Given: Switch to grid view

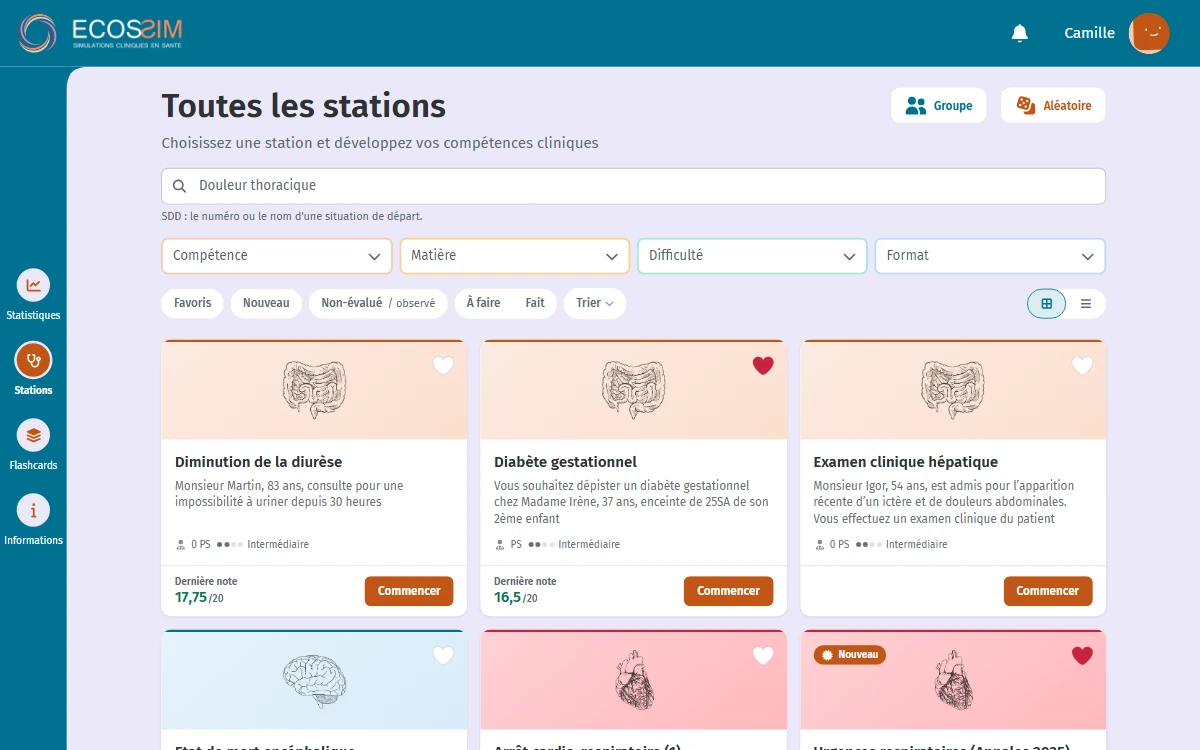Looking at the screenshot, I should 1047,304.
